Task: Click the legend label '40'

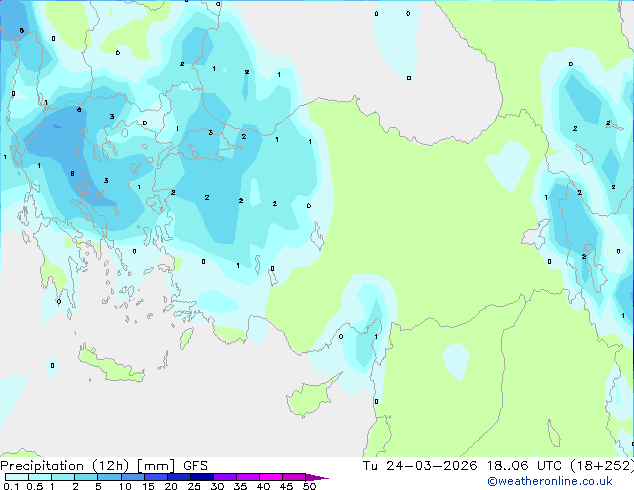Action: [263, 486]
